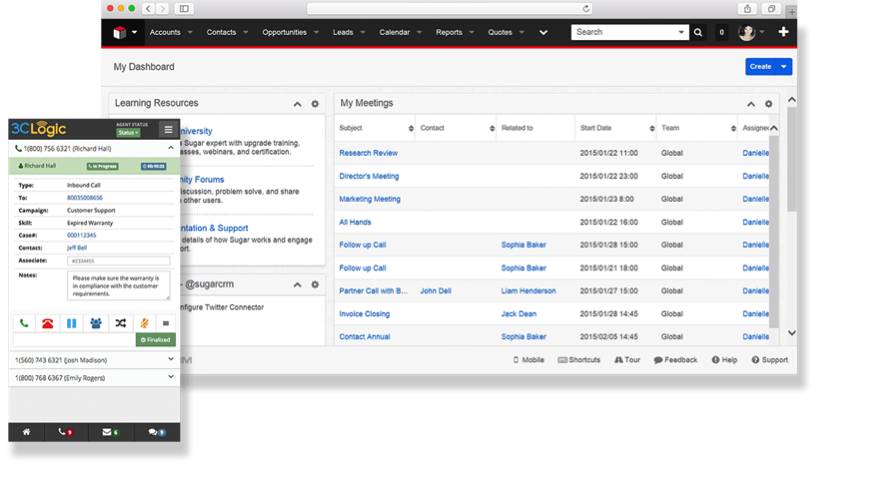This screenshot has height=495, width=870.
Task: Click inside the Search input field
Action: [x=624, y=32]
